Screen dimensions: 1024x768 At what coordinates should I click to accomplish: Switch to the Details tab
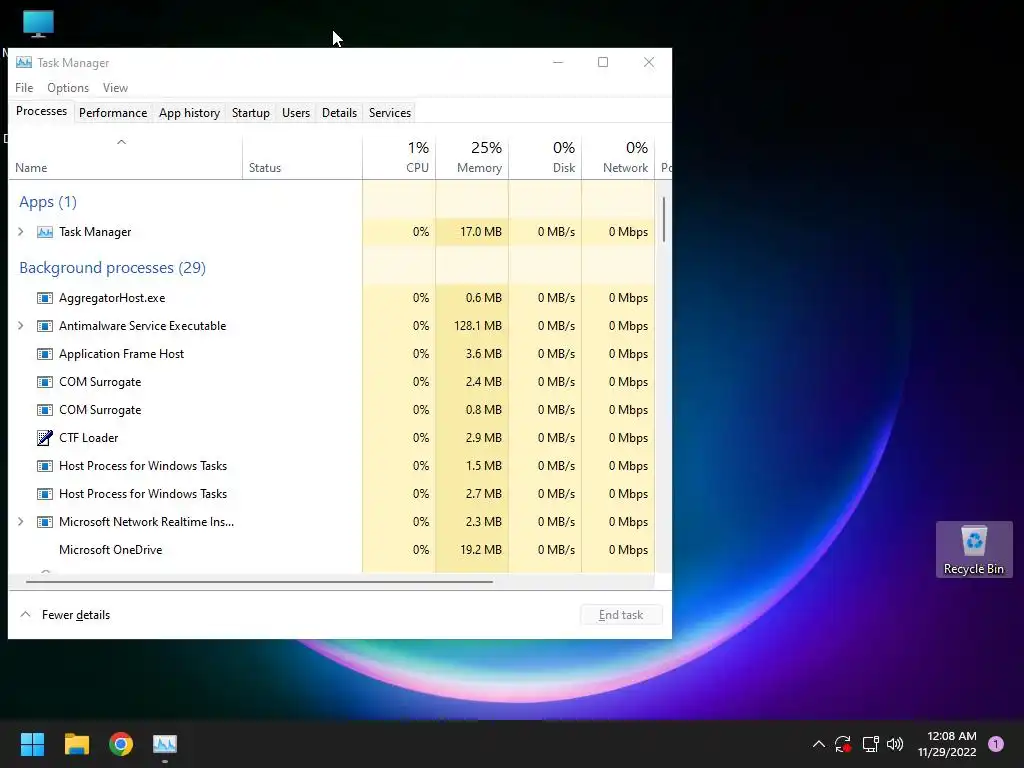340,113
